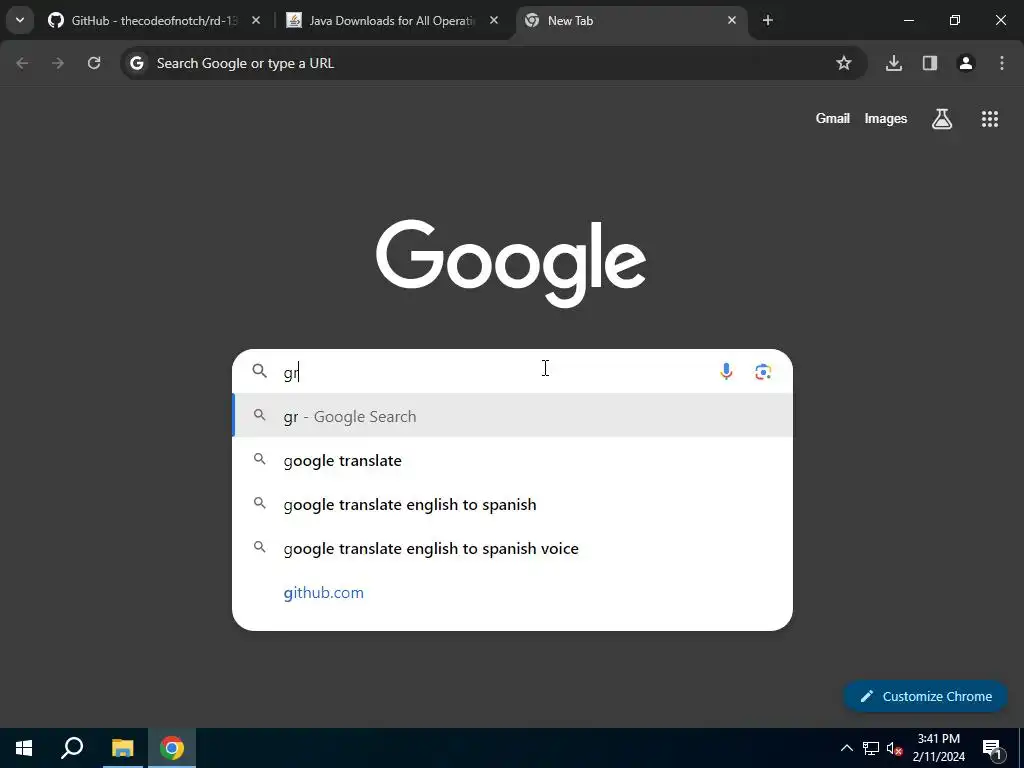This screenshot has height=768, width=1024.
Task: Click the Chrome taskbar icon
Action: coord(172,748)
